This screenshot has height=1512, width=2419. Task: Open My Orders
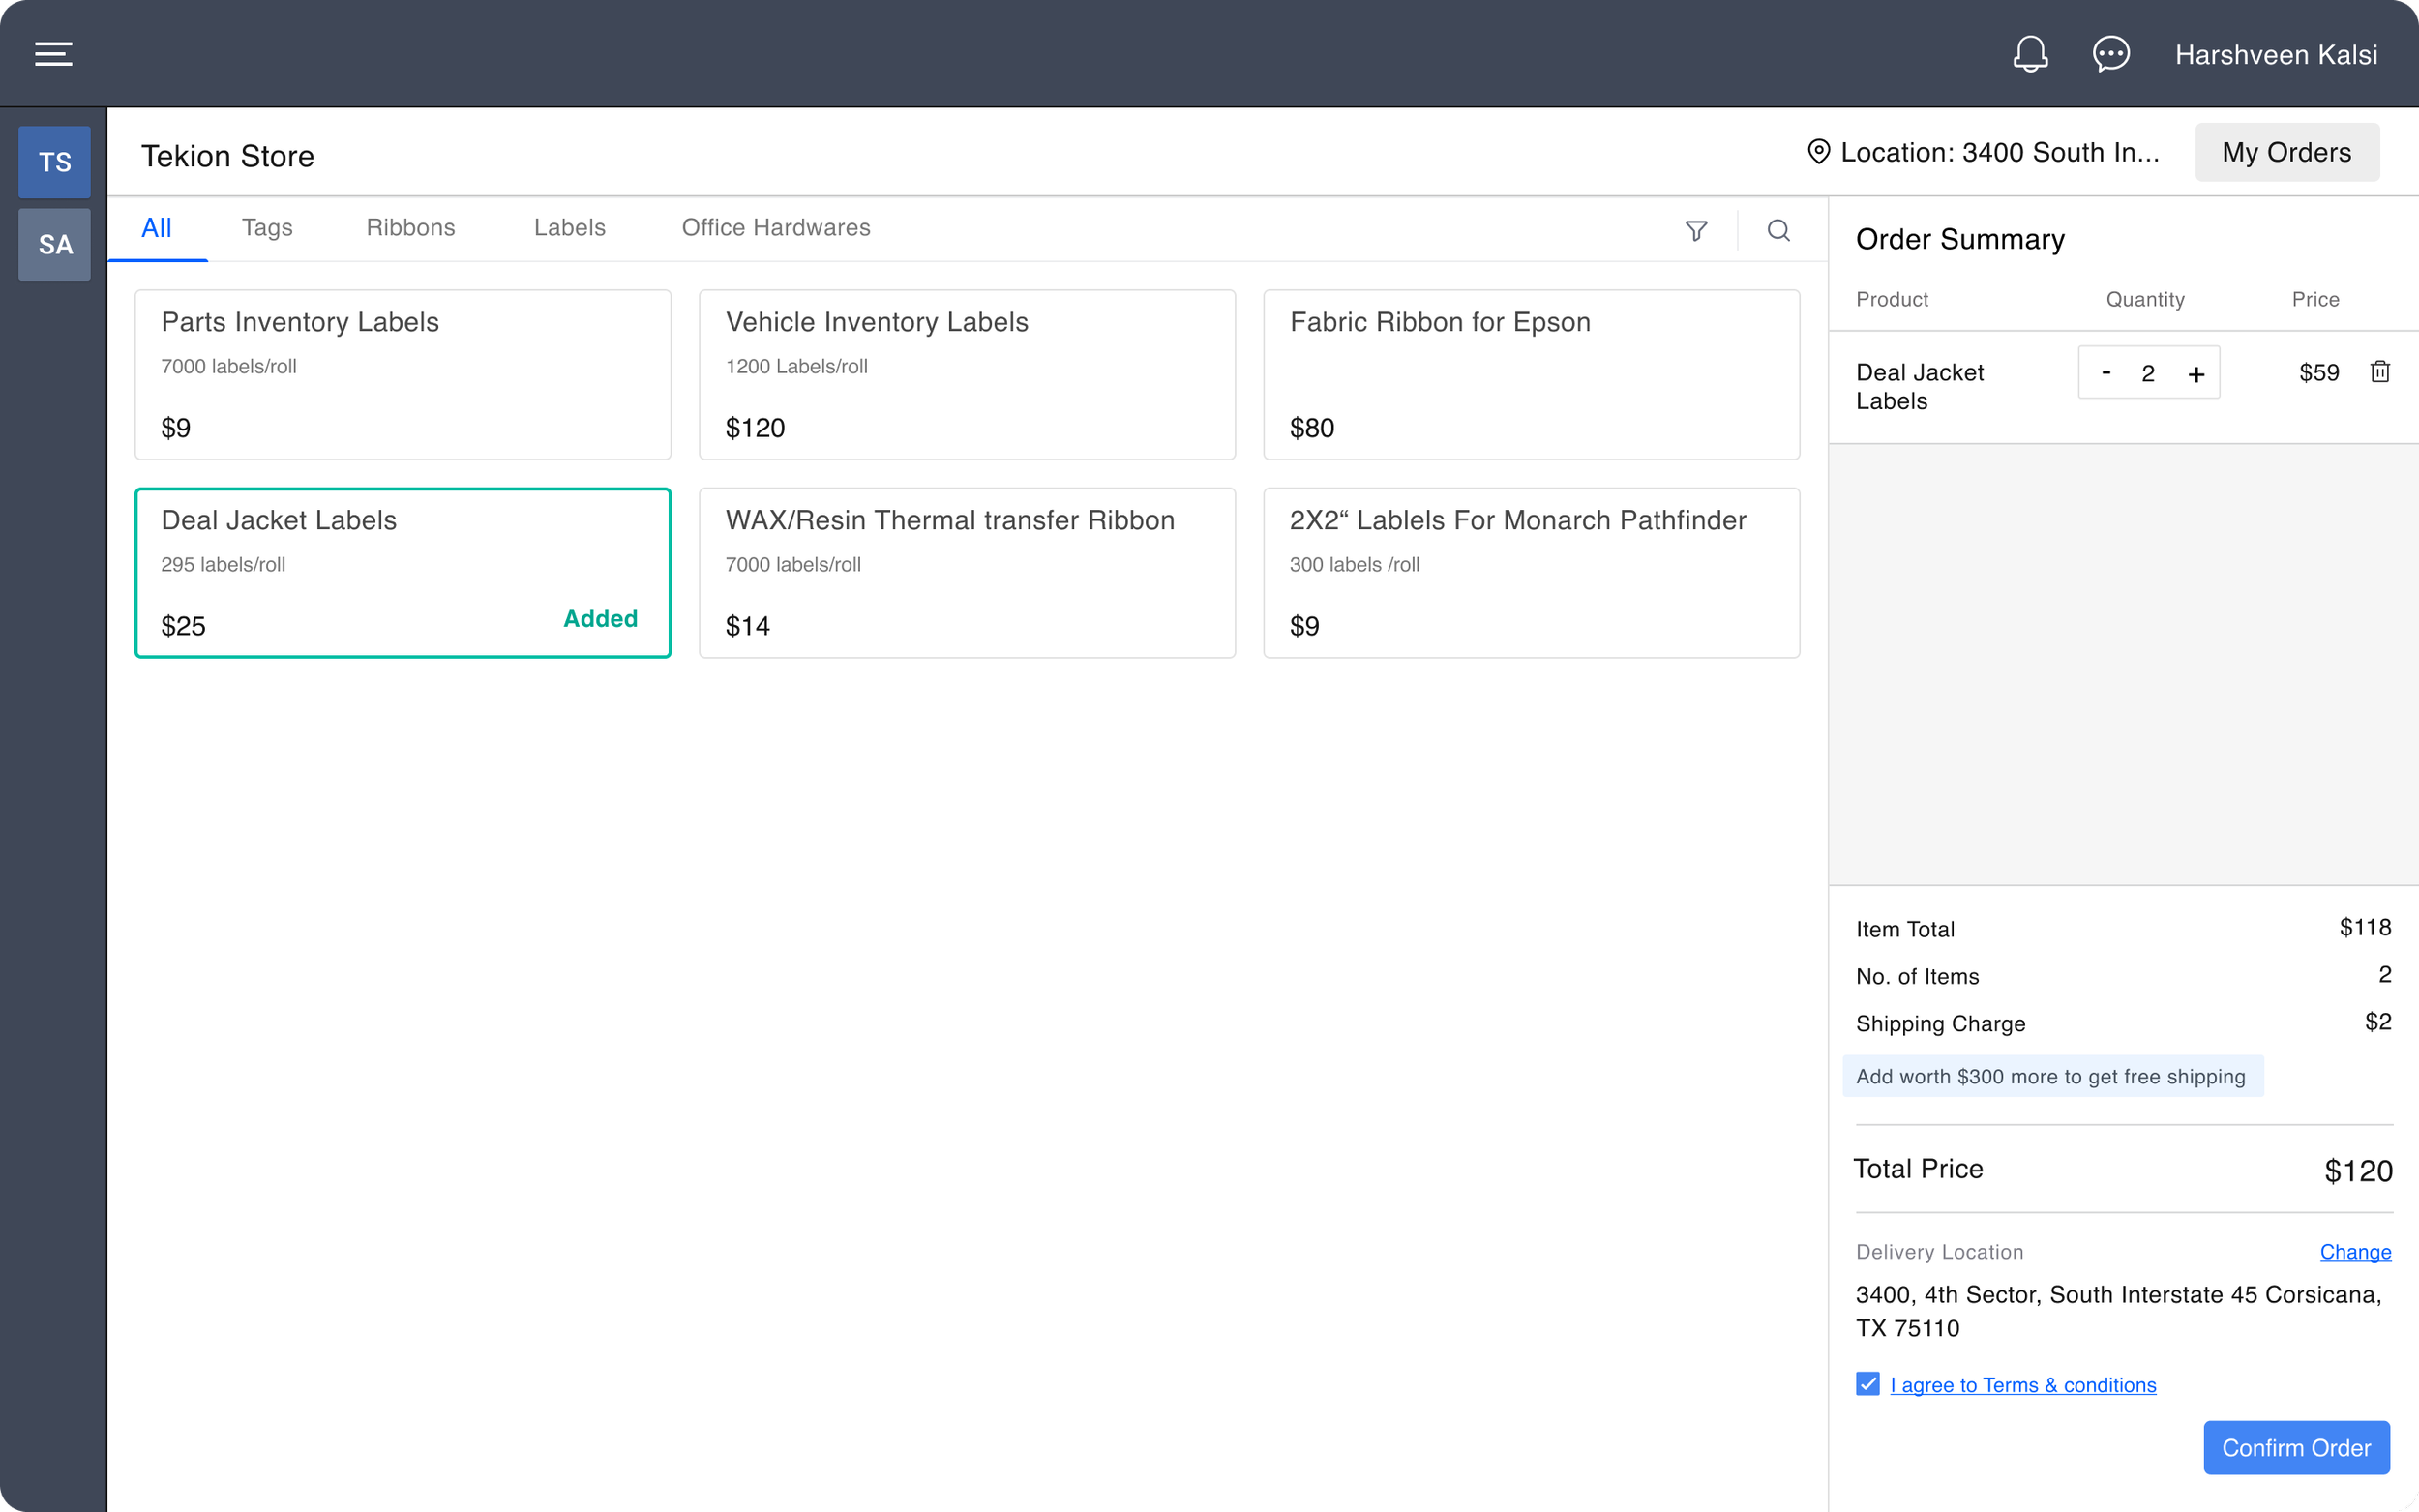2287,152
